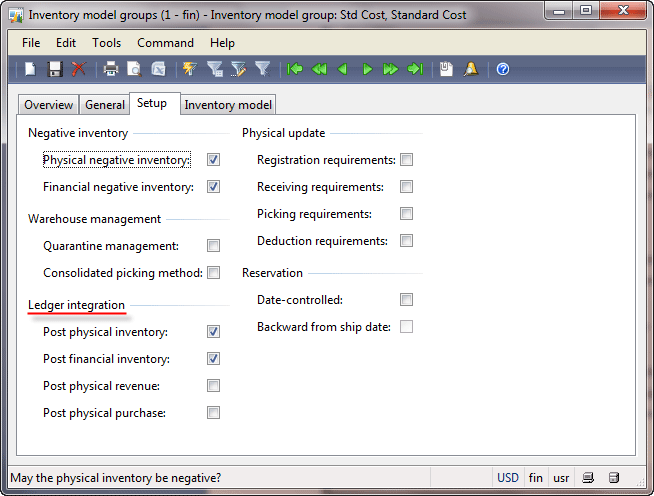This screenshot has height=496, width=654.
Task: Delete record using the red X icon
Action: pos(78,69)
